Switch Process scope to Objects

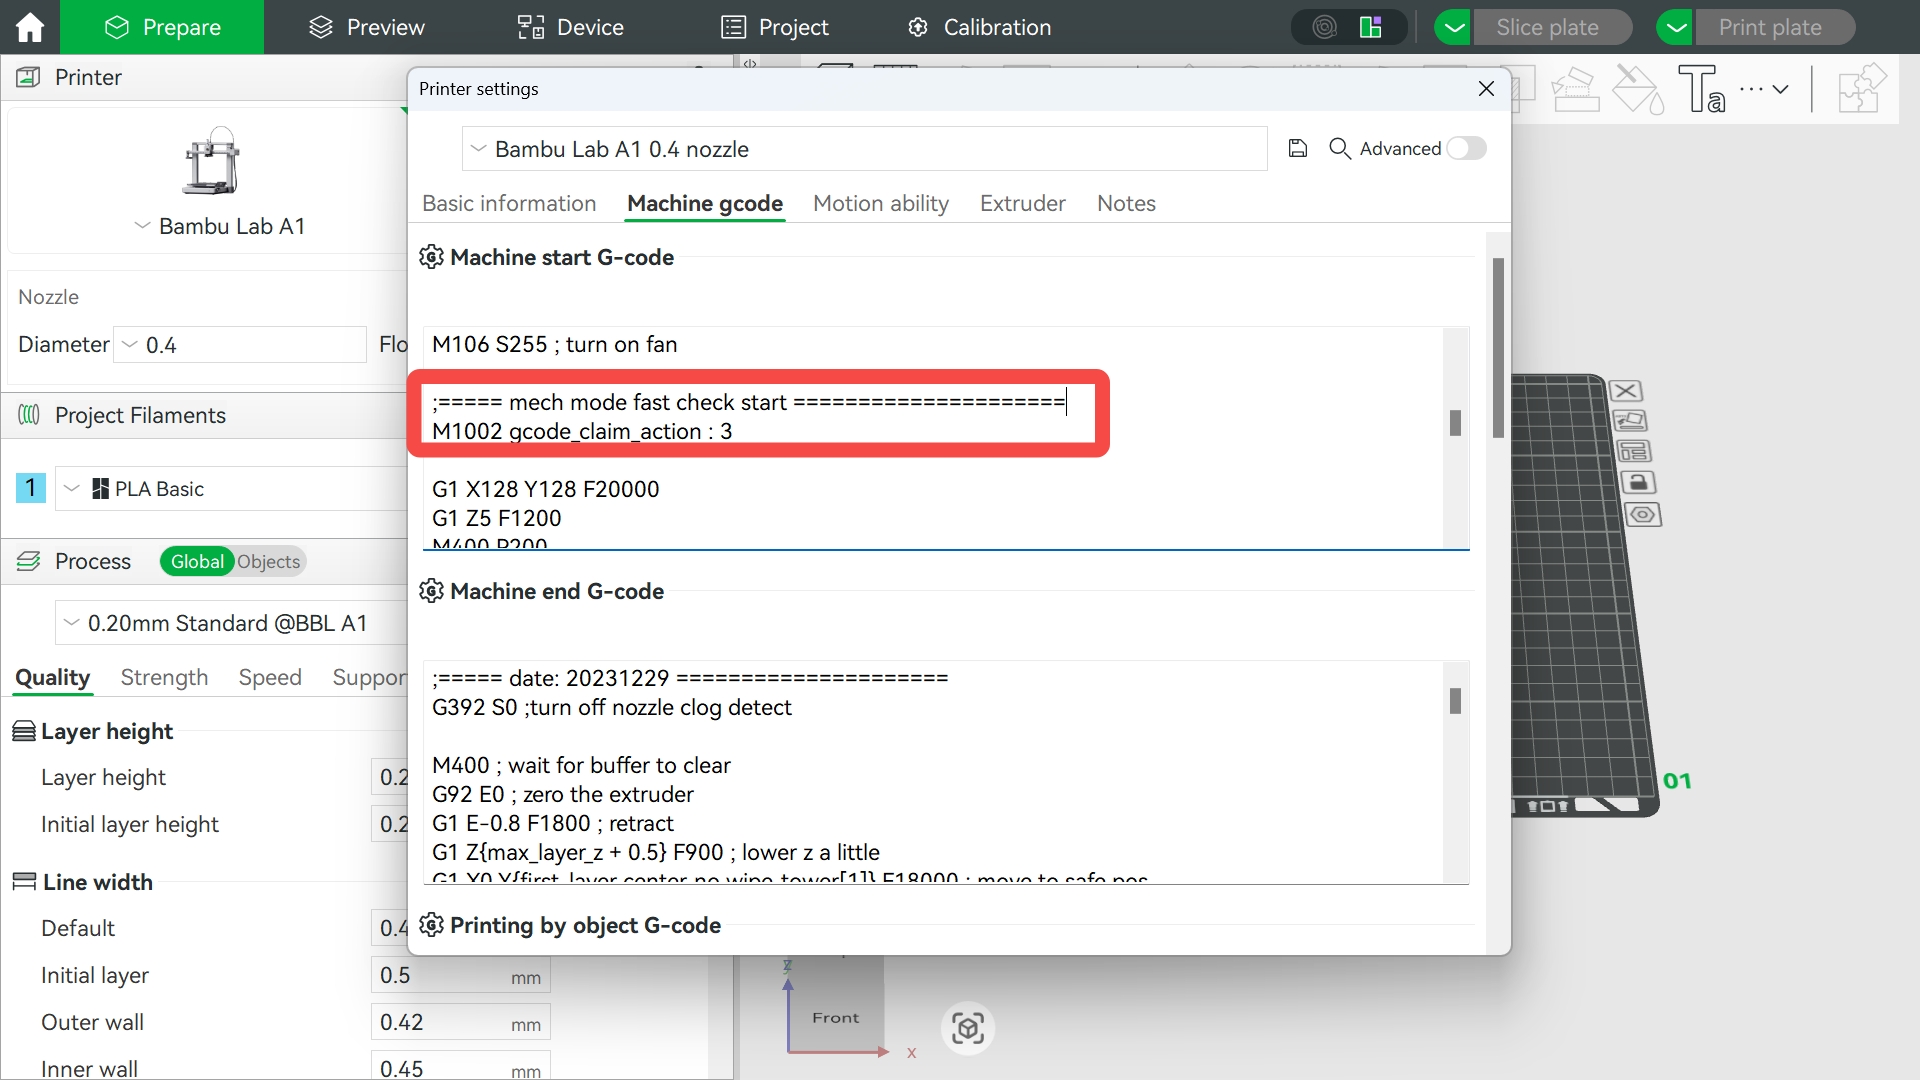click(x=269, y=562)
